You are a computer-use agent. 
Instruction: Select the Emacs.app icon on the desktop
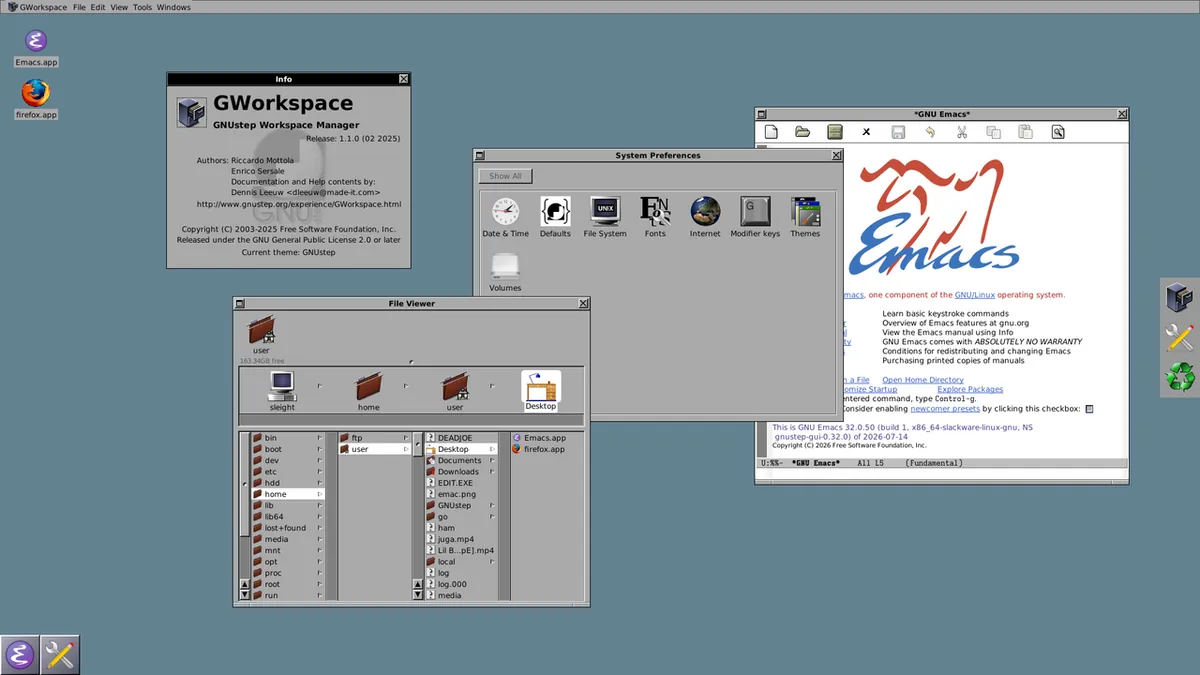[x=36, y=41]
